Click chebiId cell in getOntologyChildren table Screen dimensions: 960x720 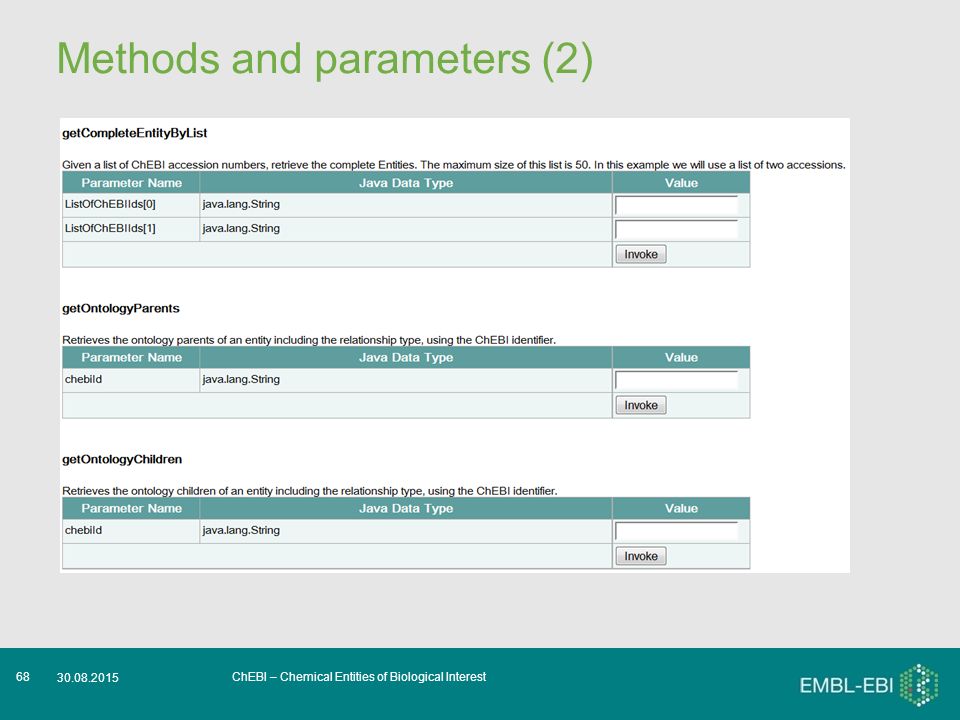131,531
